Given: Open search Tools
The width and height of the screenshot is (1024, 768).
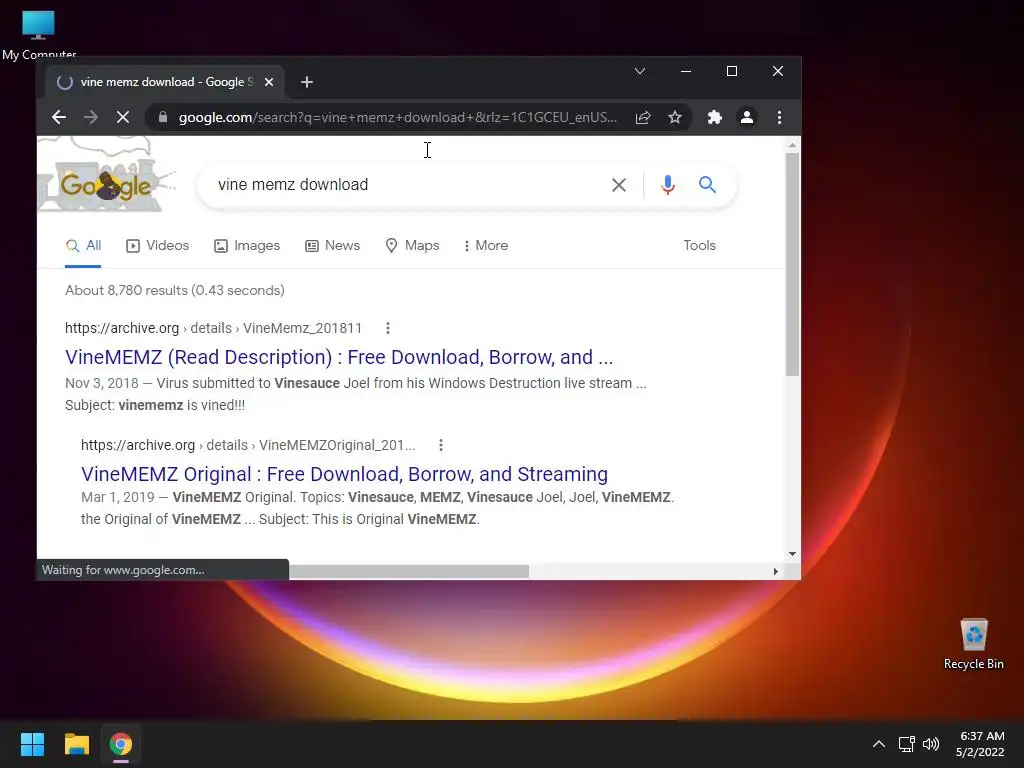Looking at the screenshot, I should tap(699, 246).
